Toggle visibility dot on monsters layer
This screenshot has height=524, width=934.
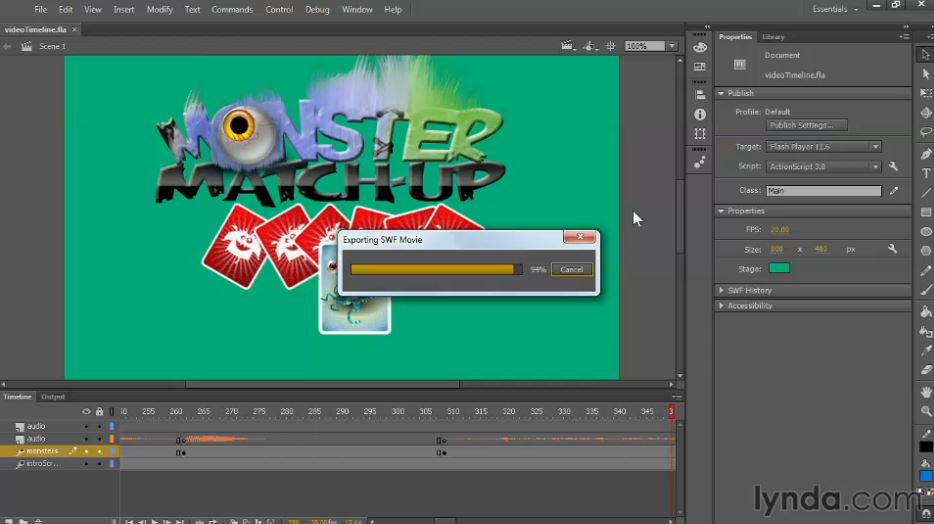tap(86, 451)
